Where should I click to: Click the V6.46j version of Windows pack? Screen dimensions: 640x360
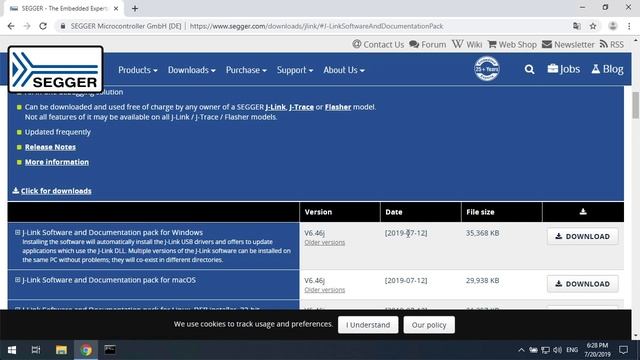tap(315, 233)
